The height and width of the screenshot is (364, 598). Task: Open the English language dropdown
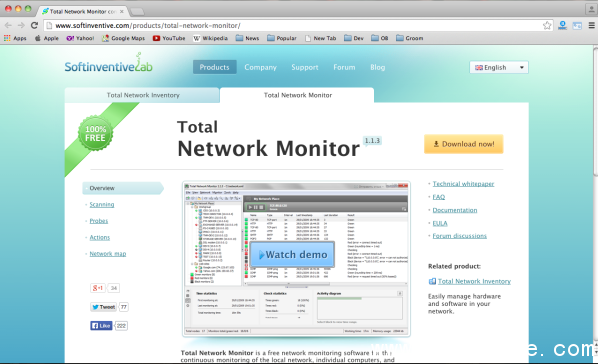point(499,68)
